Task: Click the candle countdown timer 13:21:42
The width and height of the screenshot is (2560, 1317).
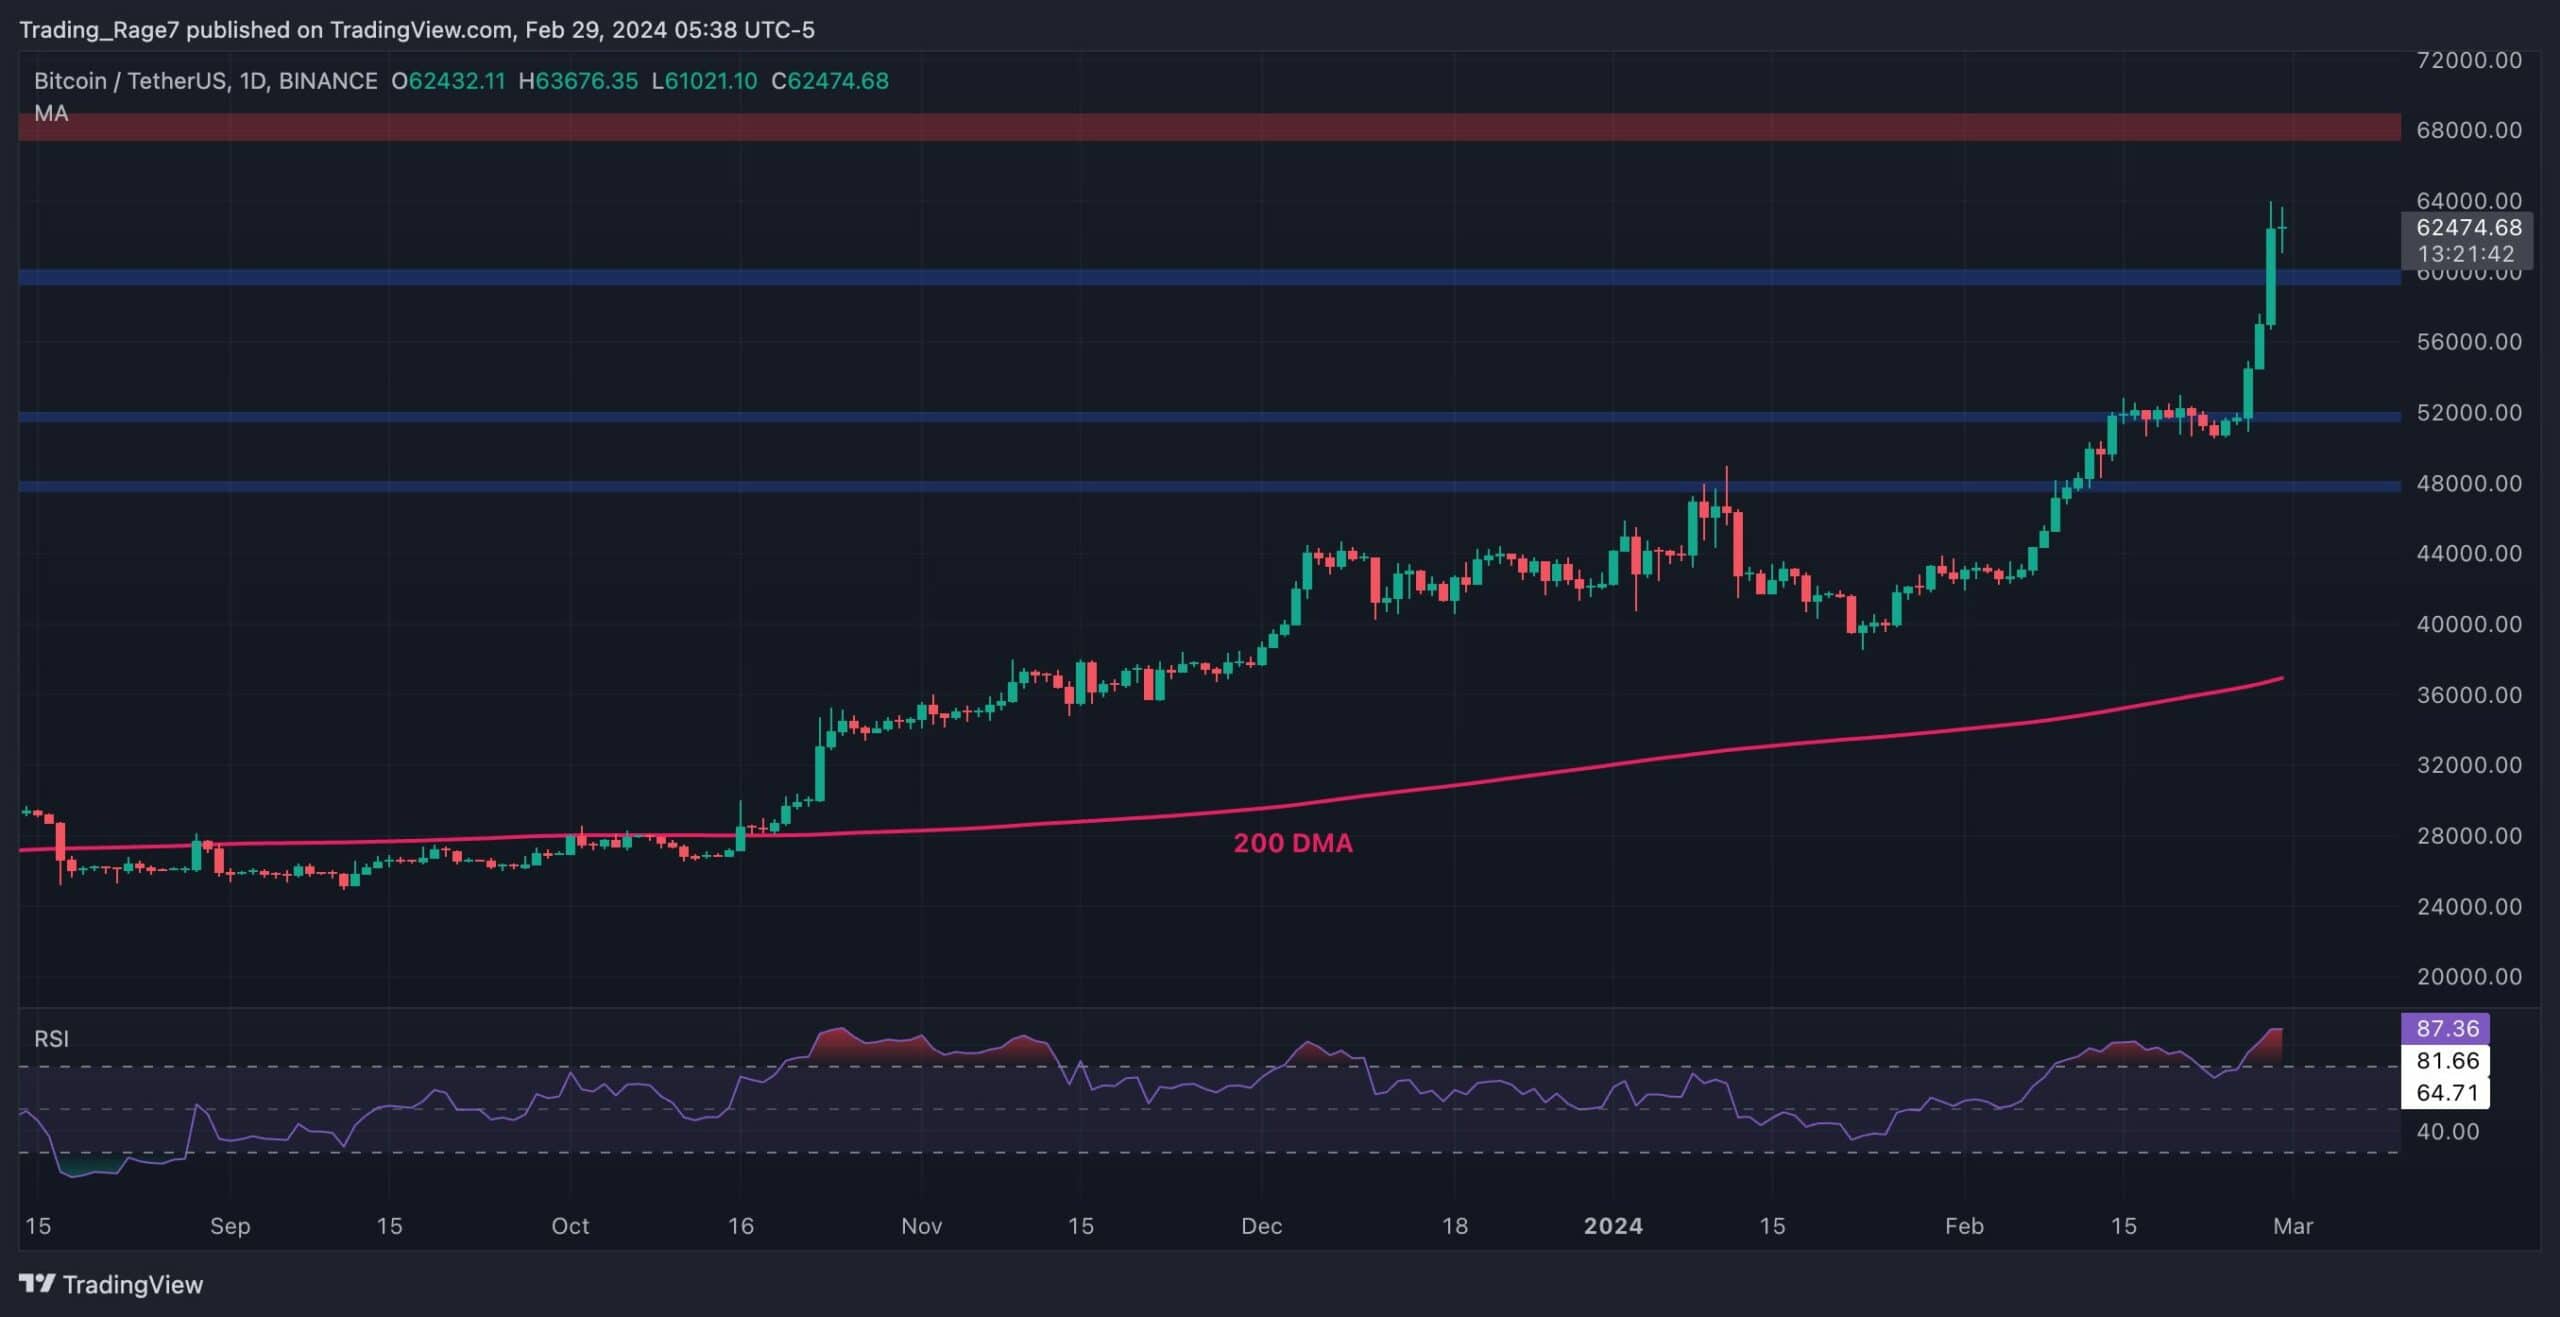Action: (2465, 254)
